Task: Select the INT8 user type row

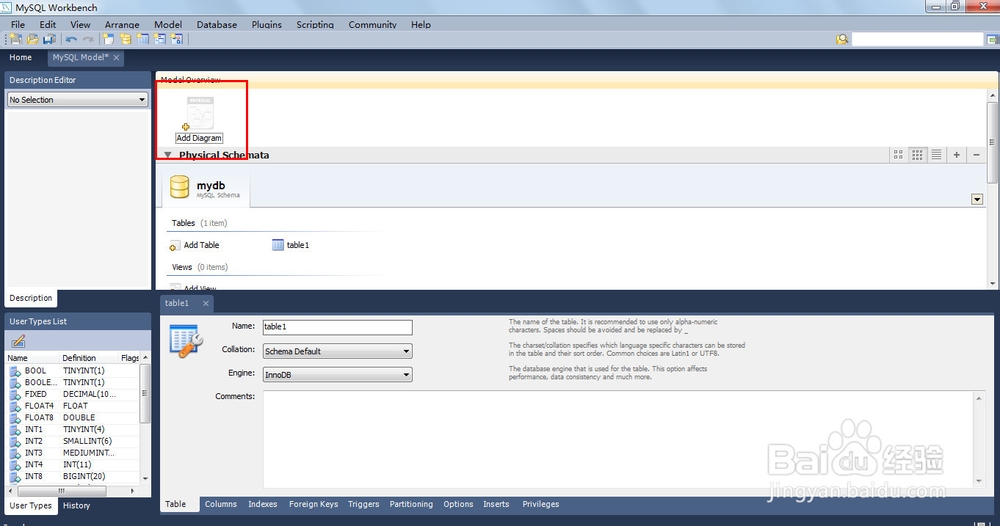Action: click(71, 476)
